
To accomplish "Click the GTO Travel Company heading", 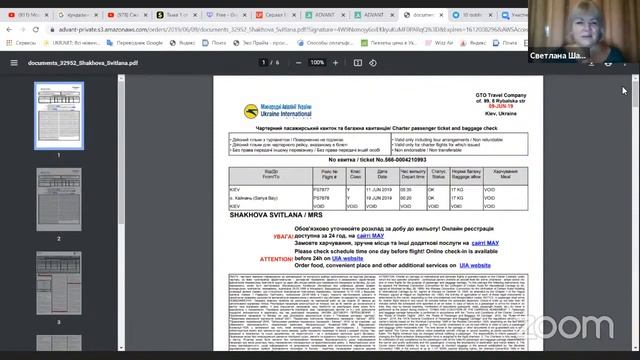I will (501, 95).
